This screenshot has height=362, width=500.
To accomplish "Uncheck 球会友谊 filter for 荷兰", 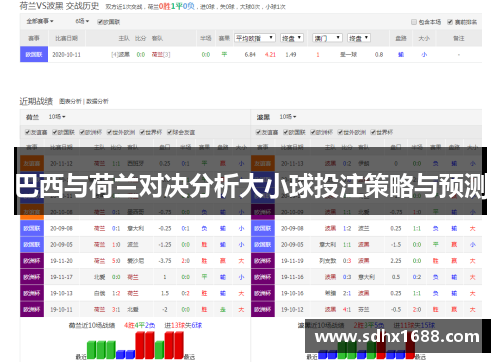I will [x=170, y=132].
